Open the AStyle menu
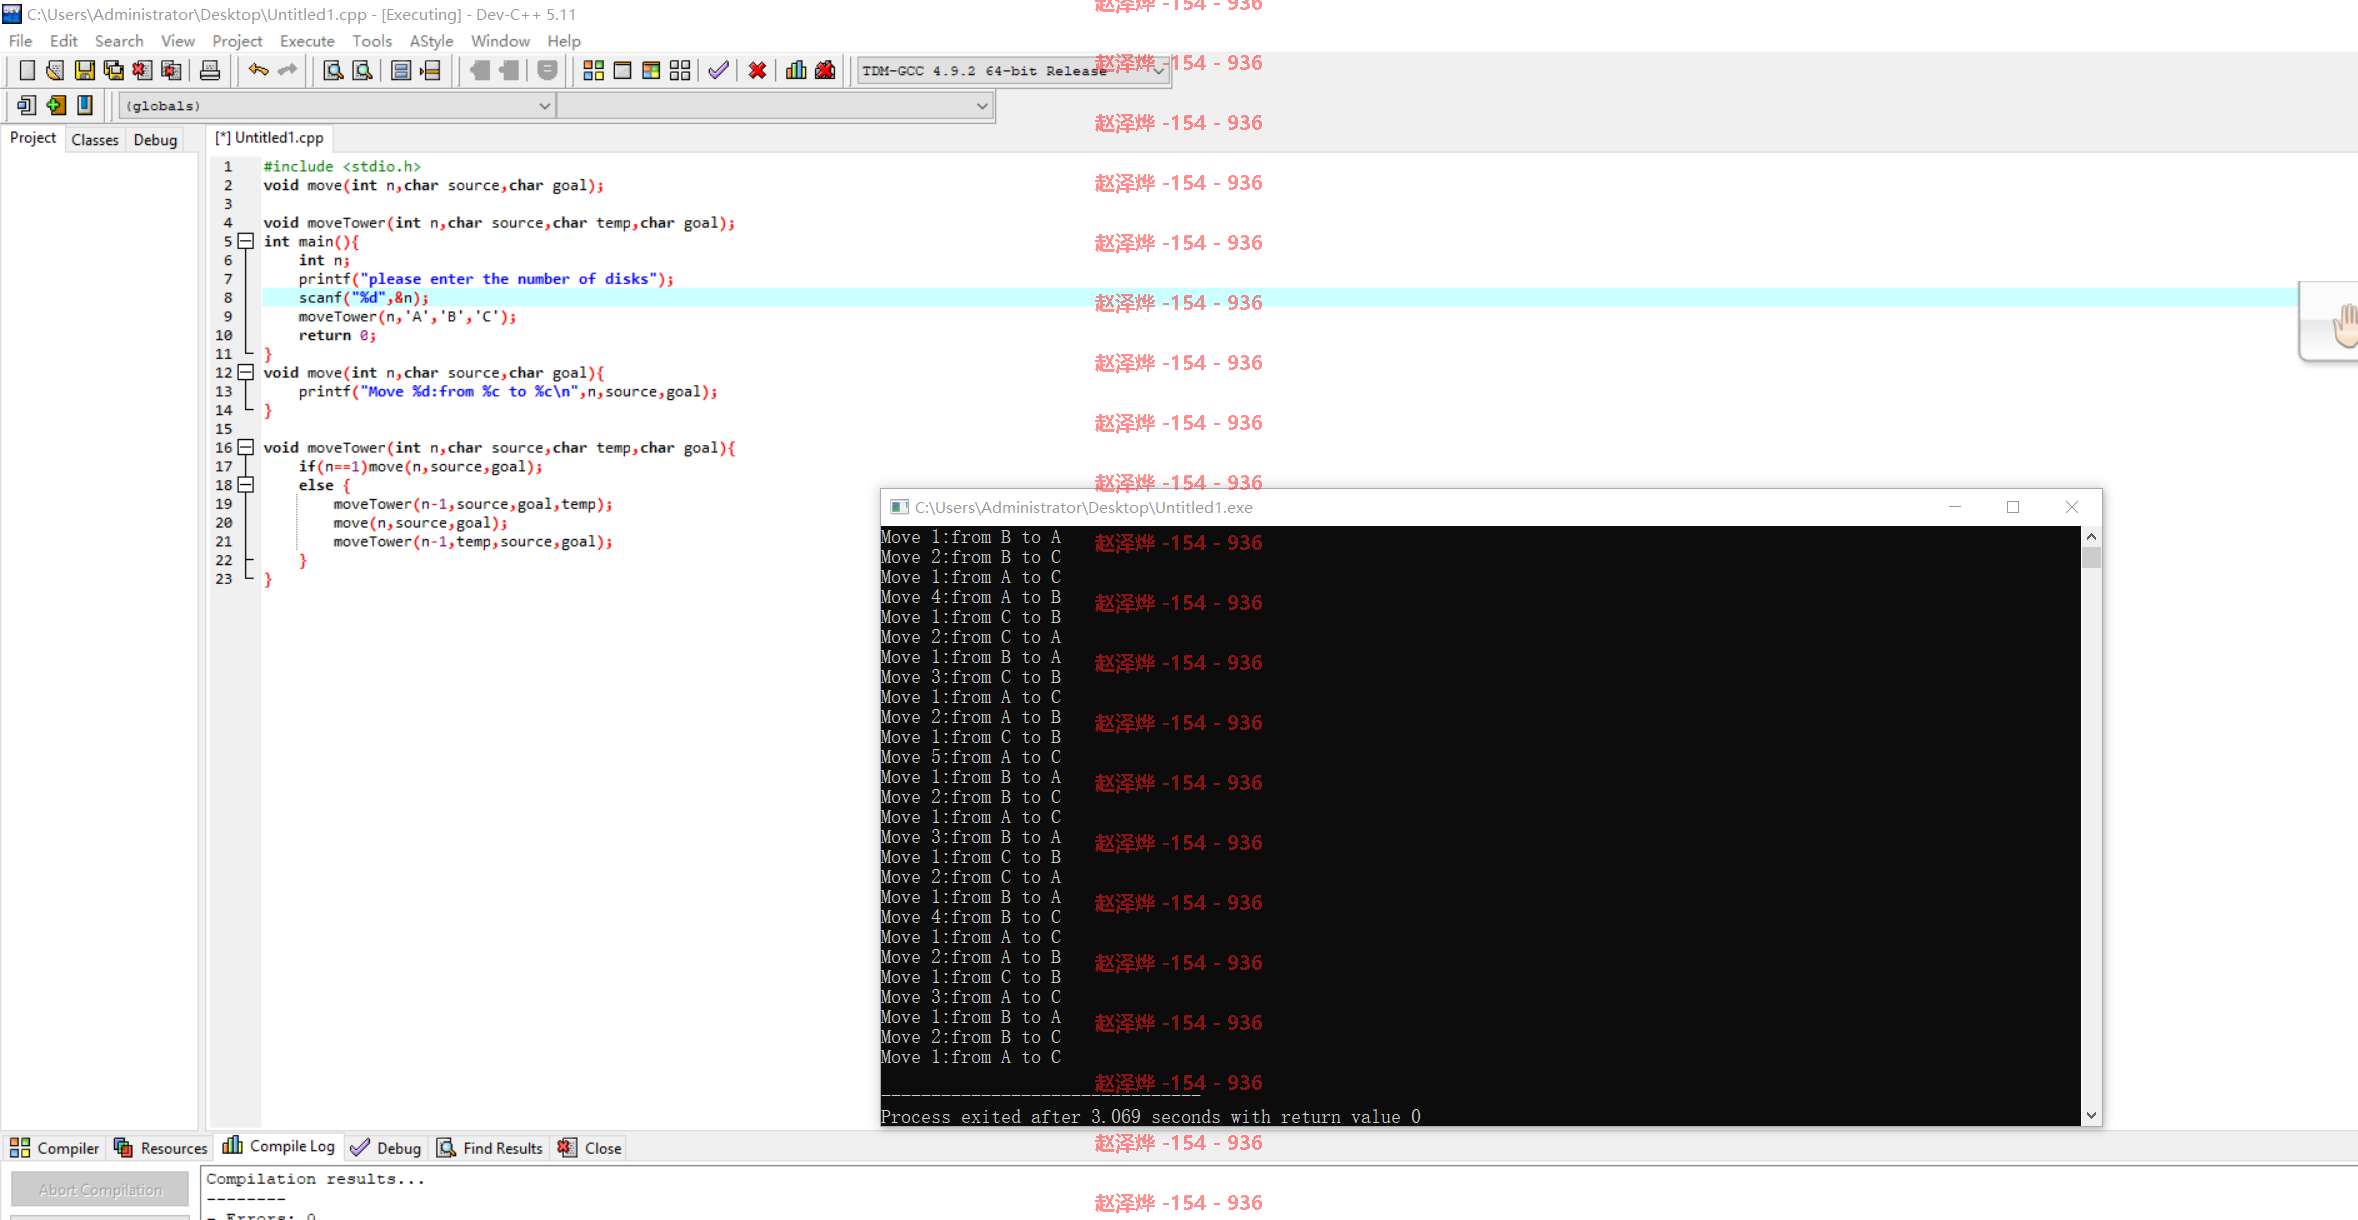The image size is (2358, 1220). coord(431,41)
